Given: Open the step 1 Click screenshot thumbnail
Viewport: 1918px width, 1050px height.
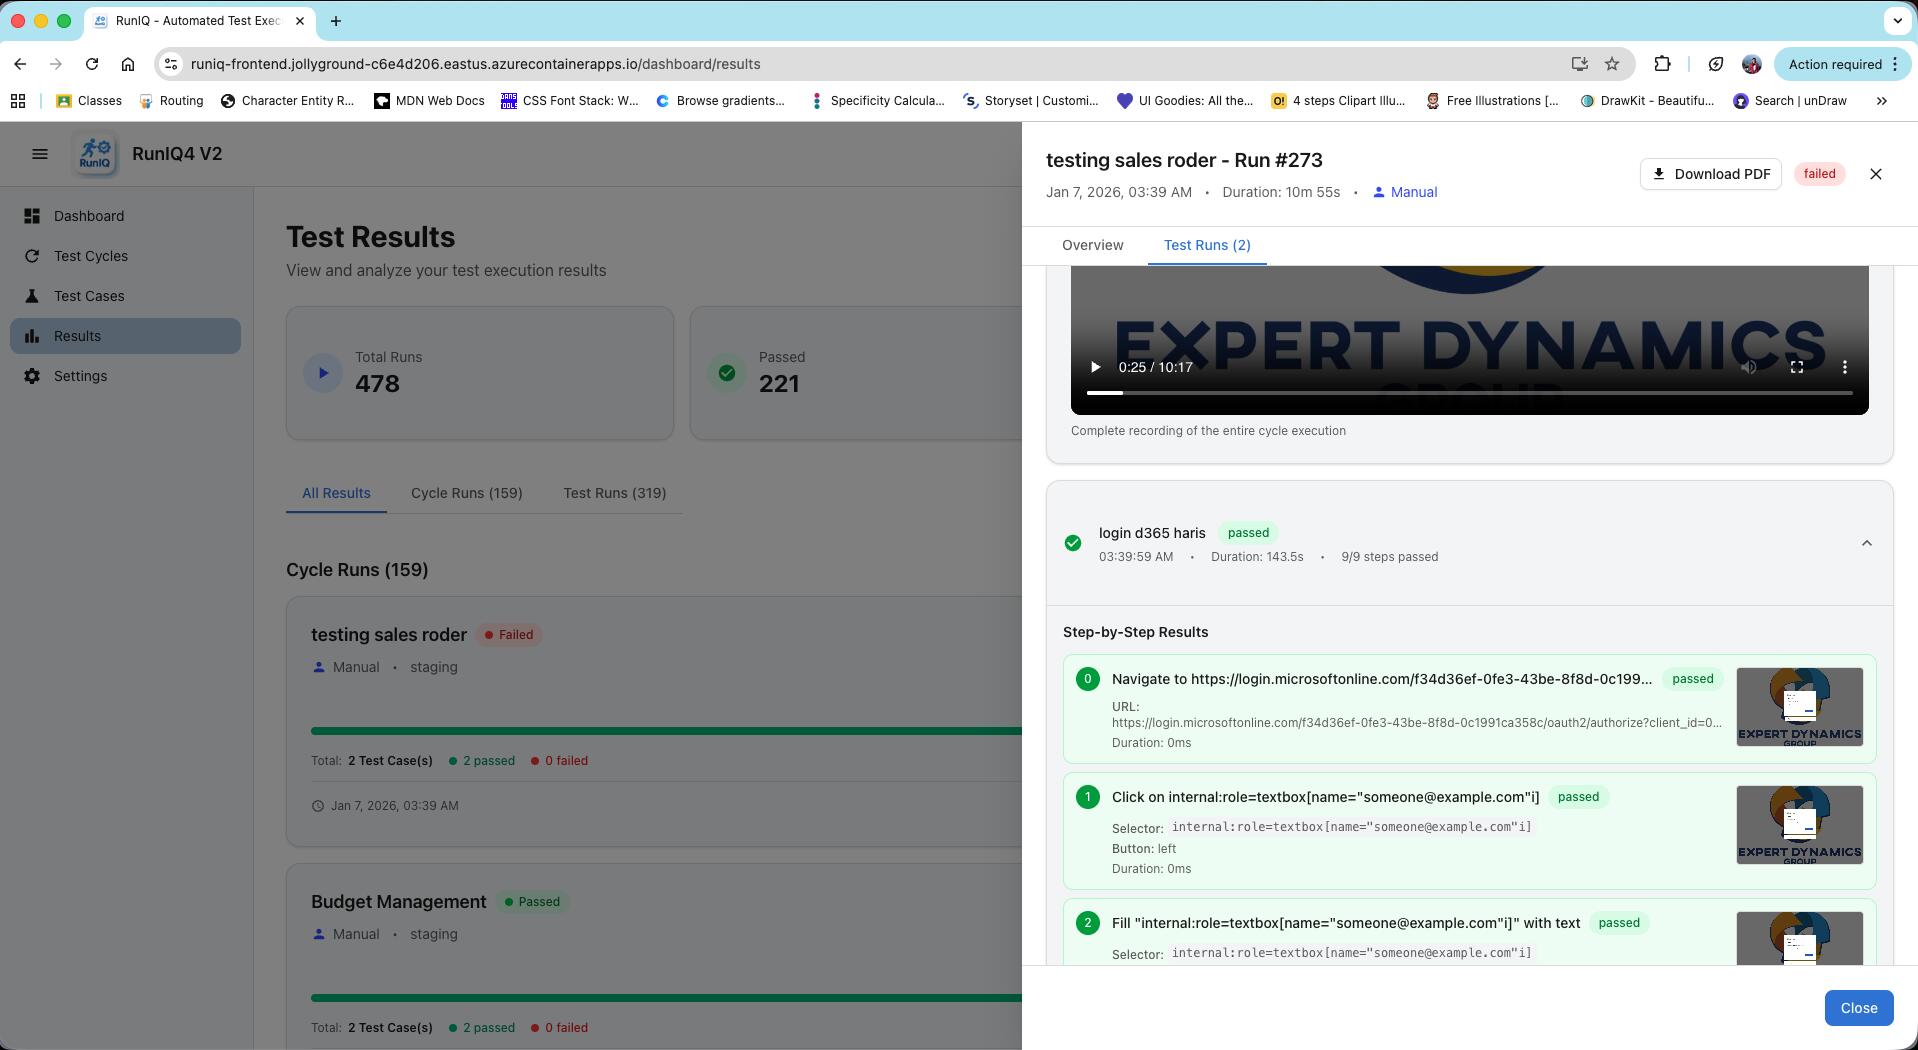Looking at the screenshot, I should pos(1799,825).
